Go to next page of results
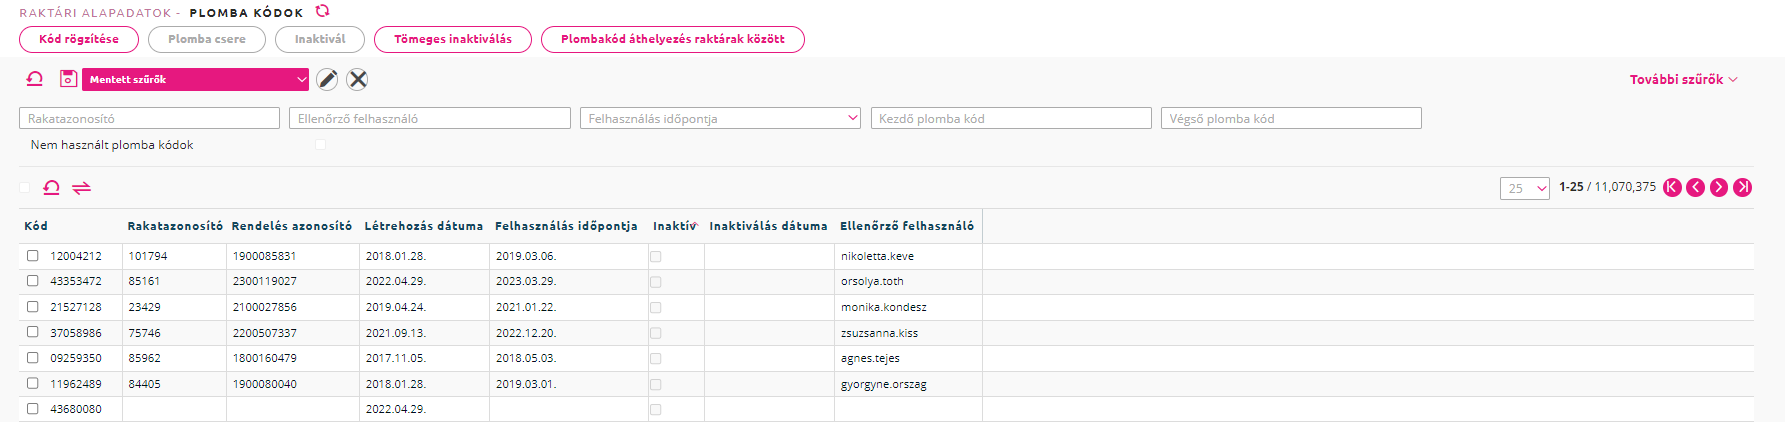Screen dimensions: 1785x422 (1719, 187)
